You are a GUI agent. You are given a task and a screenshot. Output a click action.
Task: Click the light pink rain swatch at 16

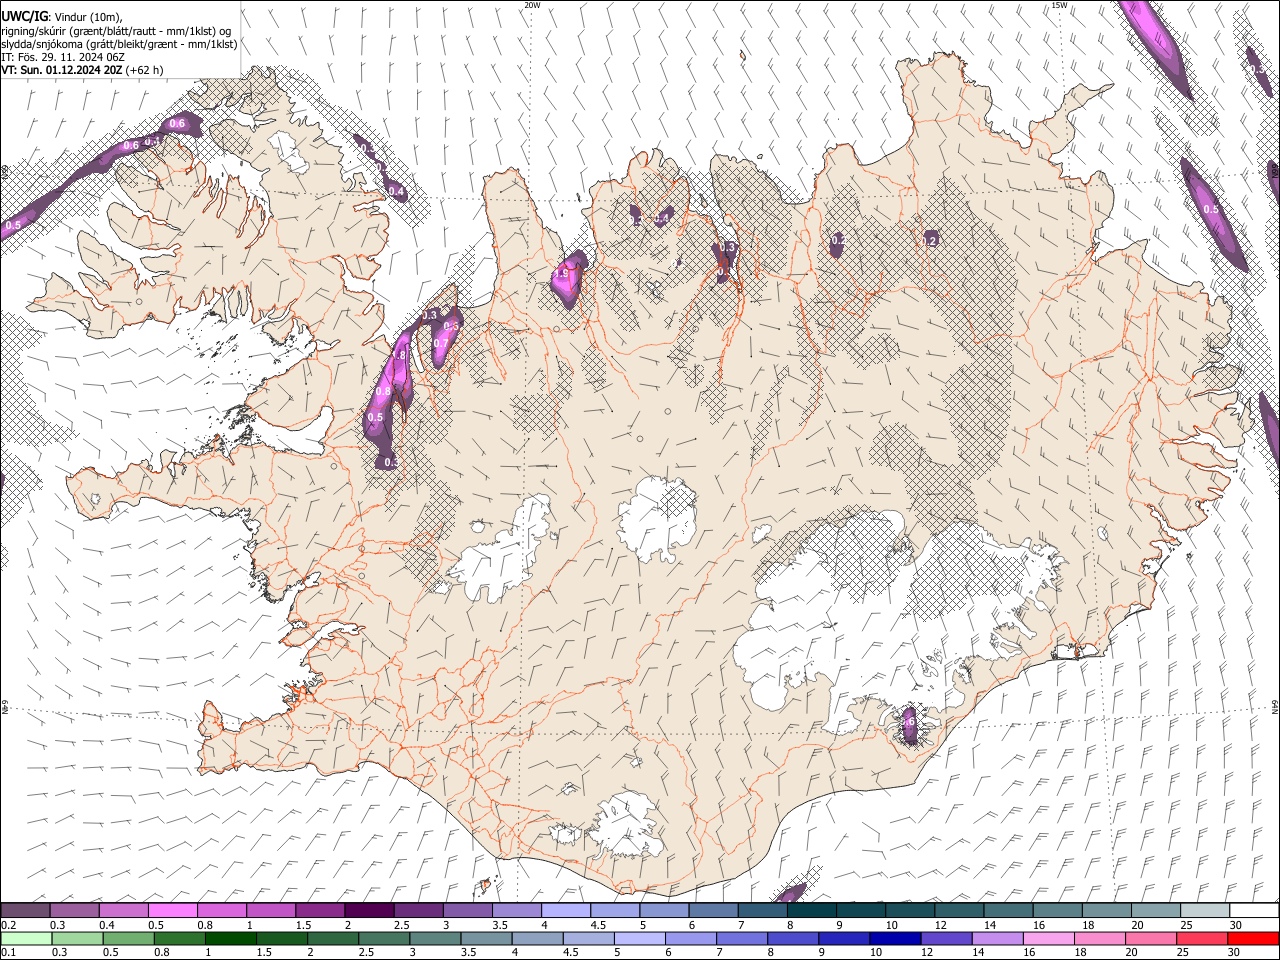click(x=1048, y=938)
